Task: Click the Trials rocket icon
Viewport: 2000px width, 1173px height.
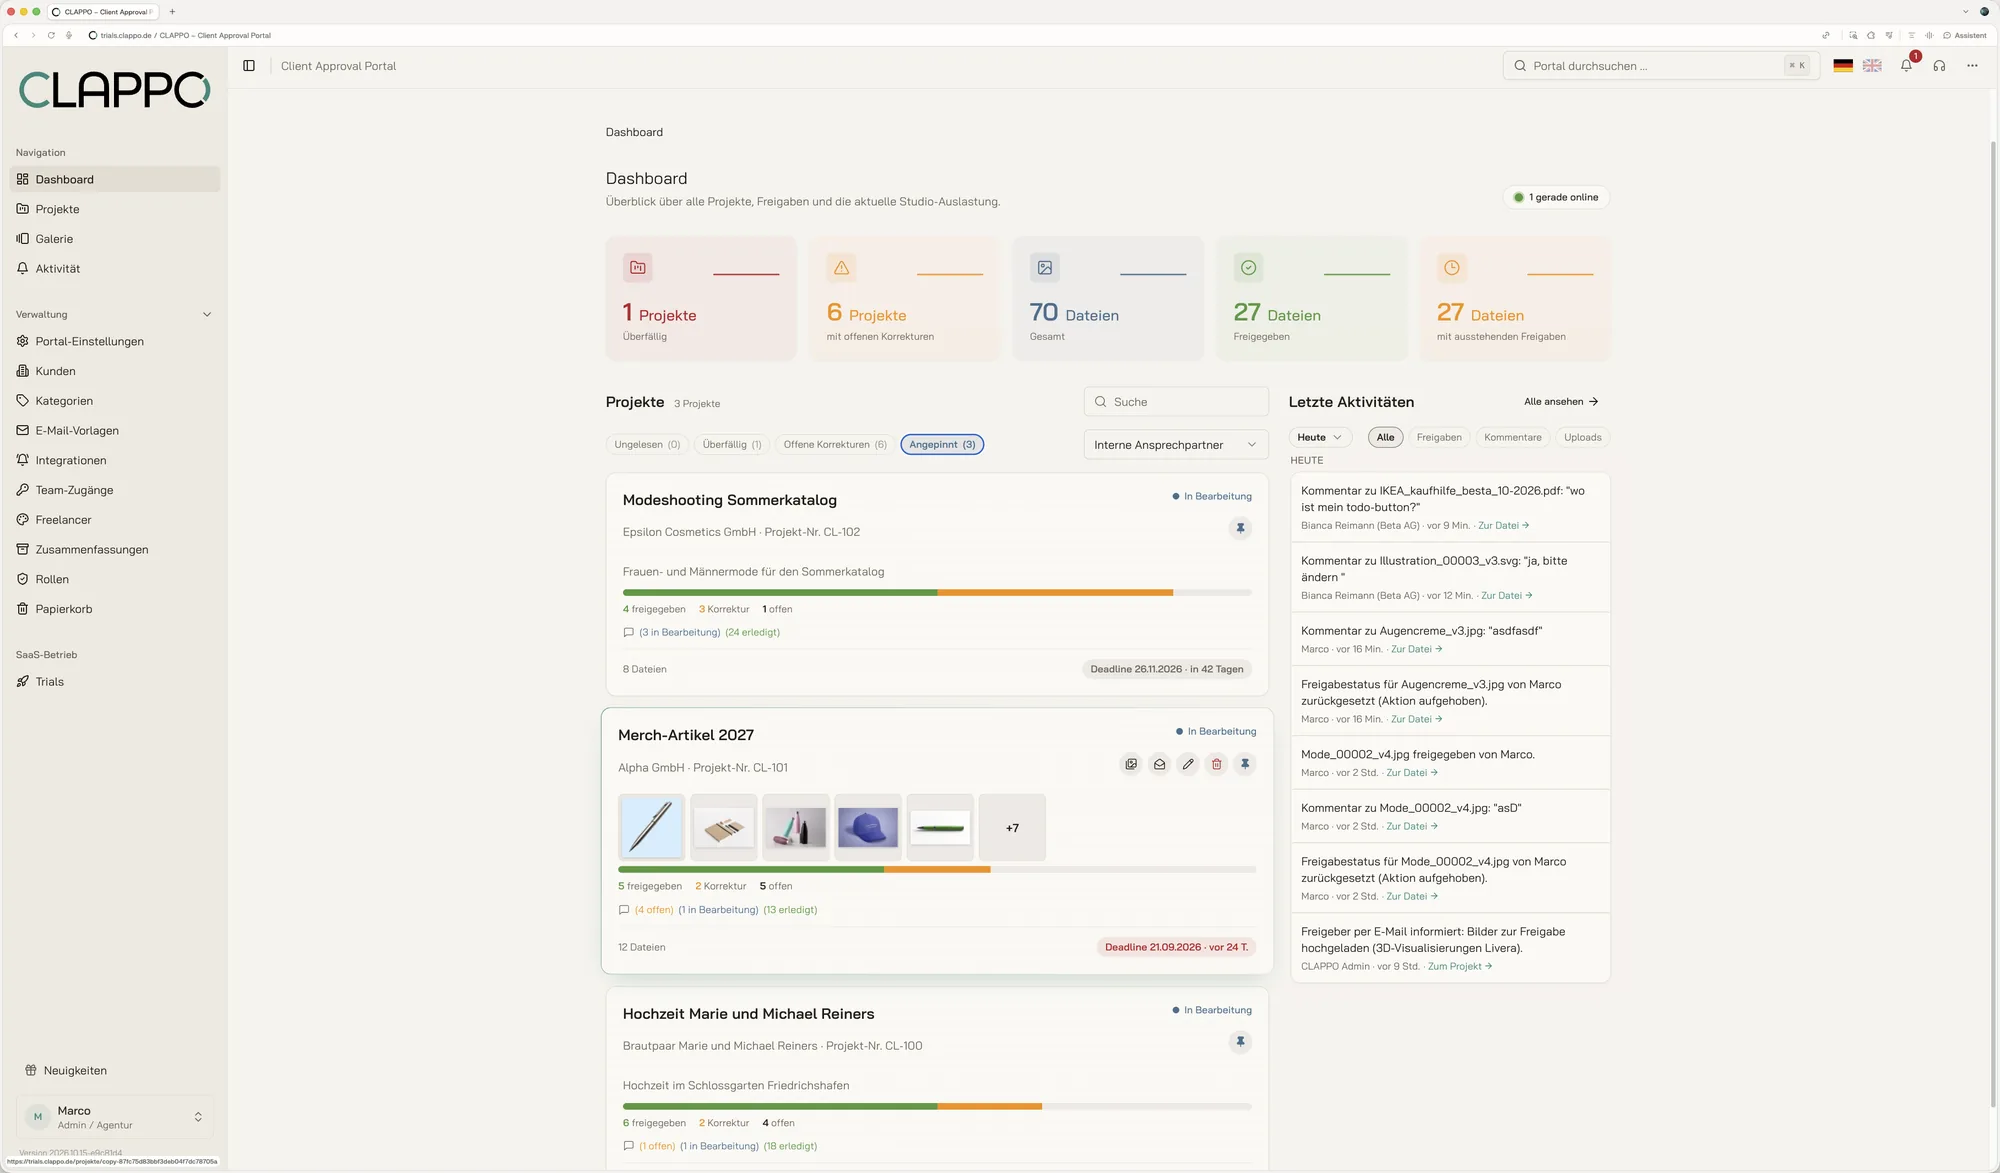Action: pos(23,682)
